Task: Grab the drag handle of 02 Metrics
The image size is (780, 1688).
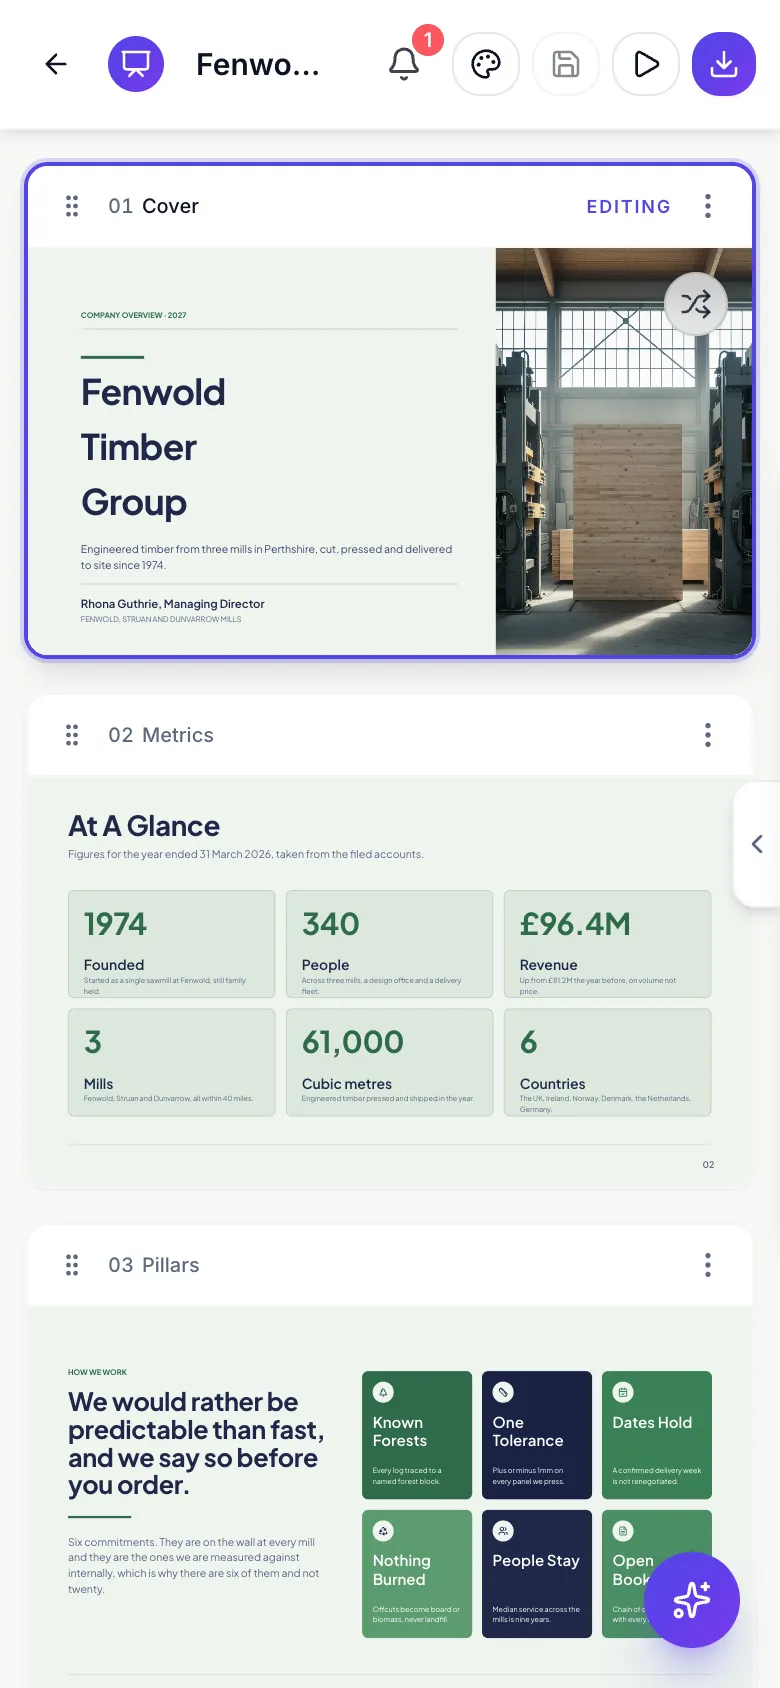Action: click(x=72, y=735)
